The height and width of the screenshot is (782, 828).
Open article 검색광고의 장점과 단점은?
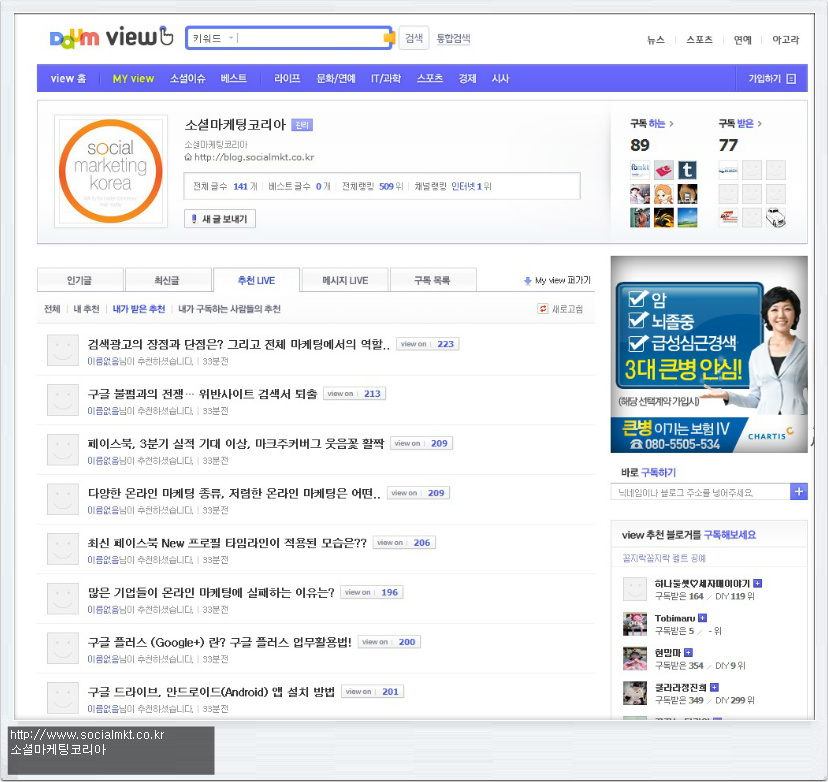click(239, 344)
